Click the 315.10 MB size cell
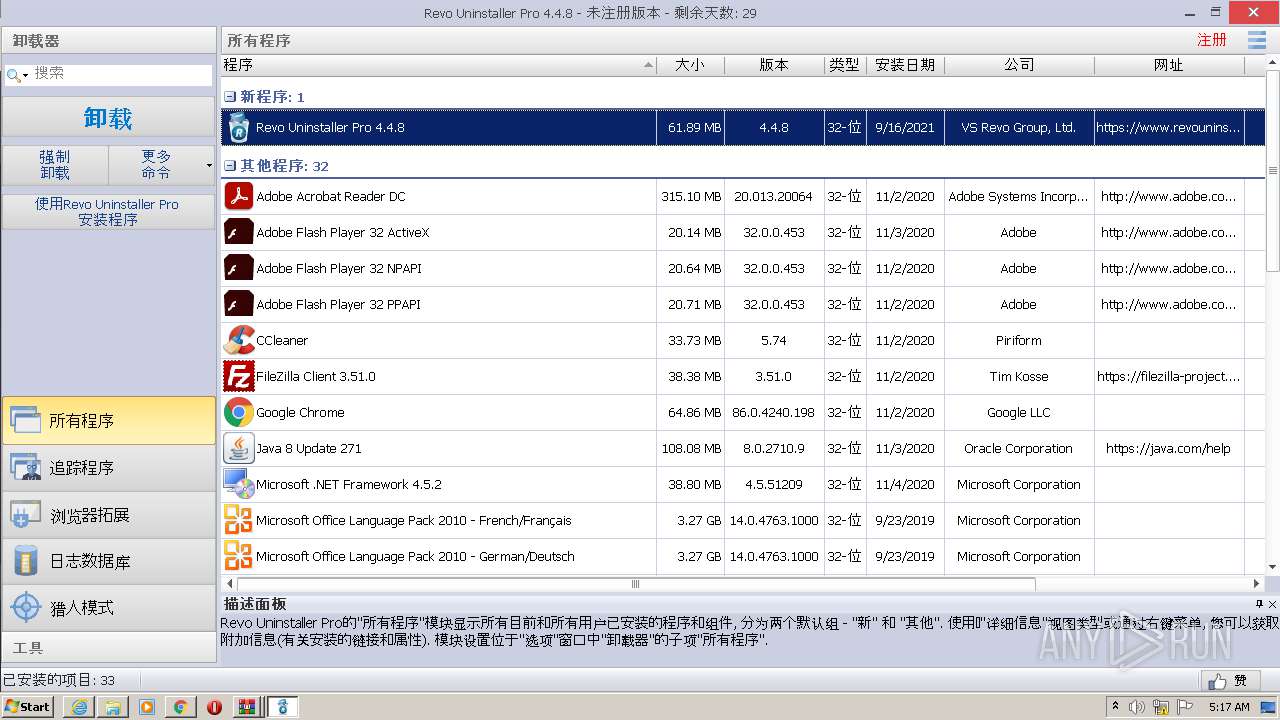Screen dimensions: 1280x720 (691, 196)
